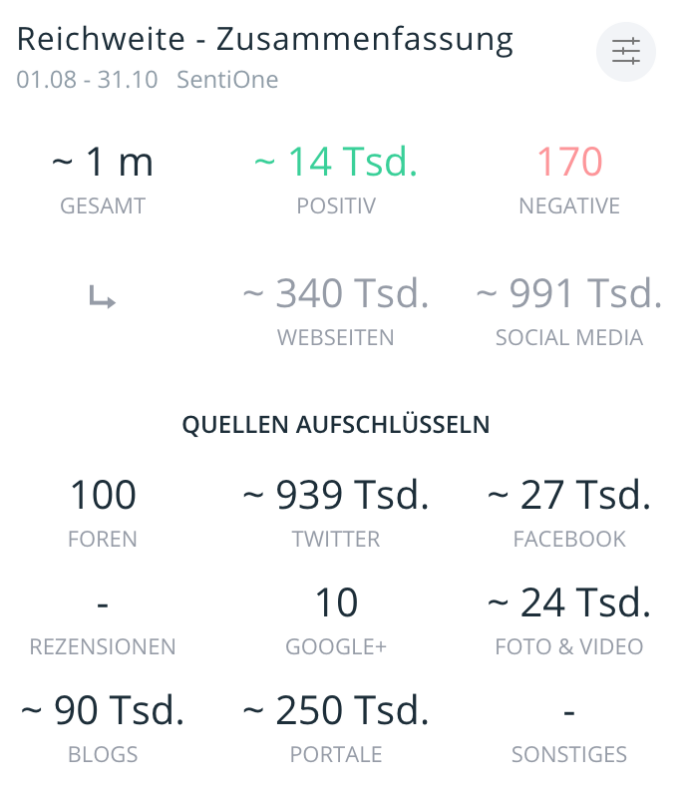The image size is (680, 790).
Task: Click the negative reach 170 value
Action: [x=569, y=162]
